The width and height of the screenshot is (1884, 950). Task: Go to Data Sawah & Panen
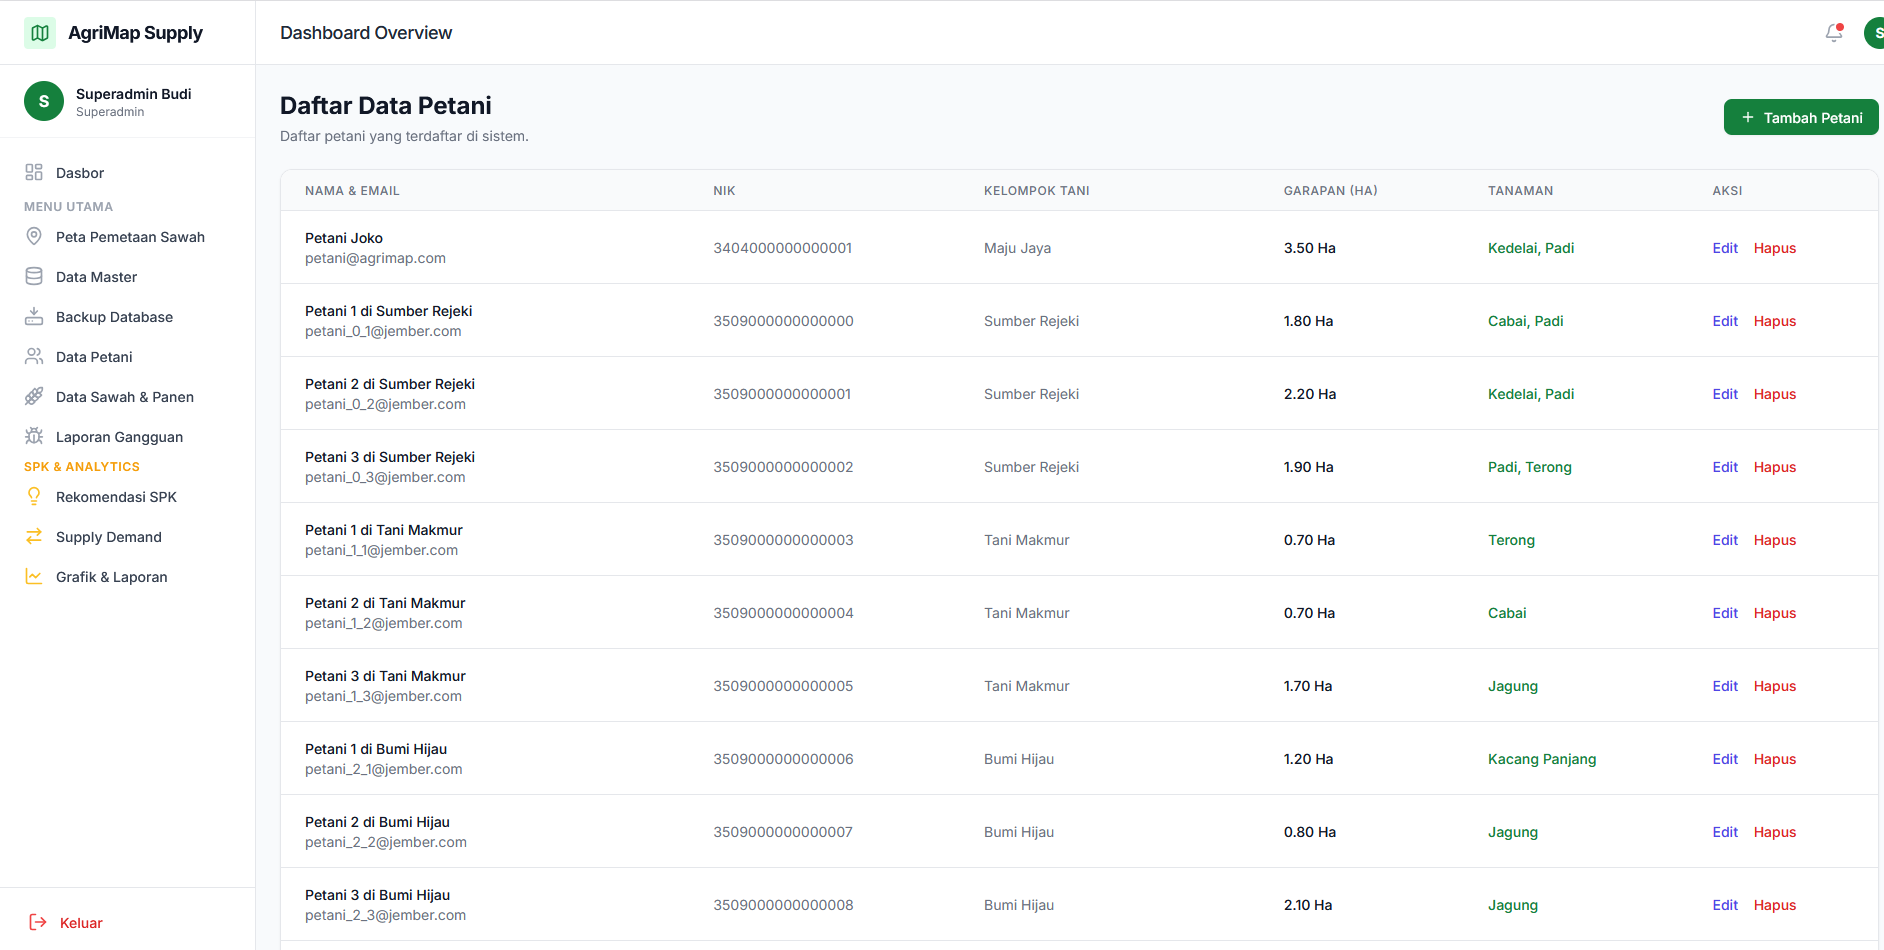point(124,397)
